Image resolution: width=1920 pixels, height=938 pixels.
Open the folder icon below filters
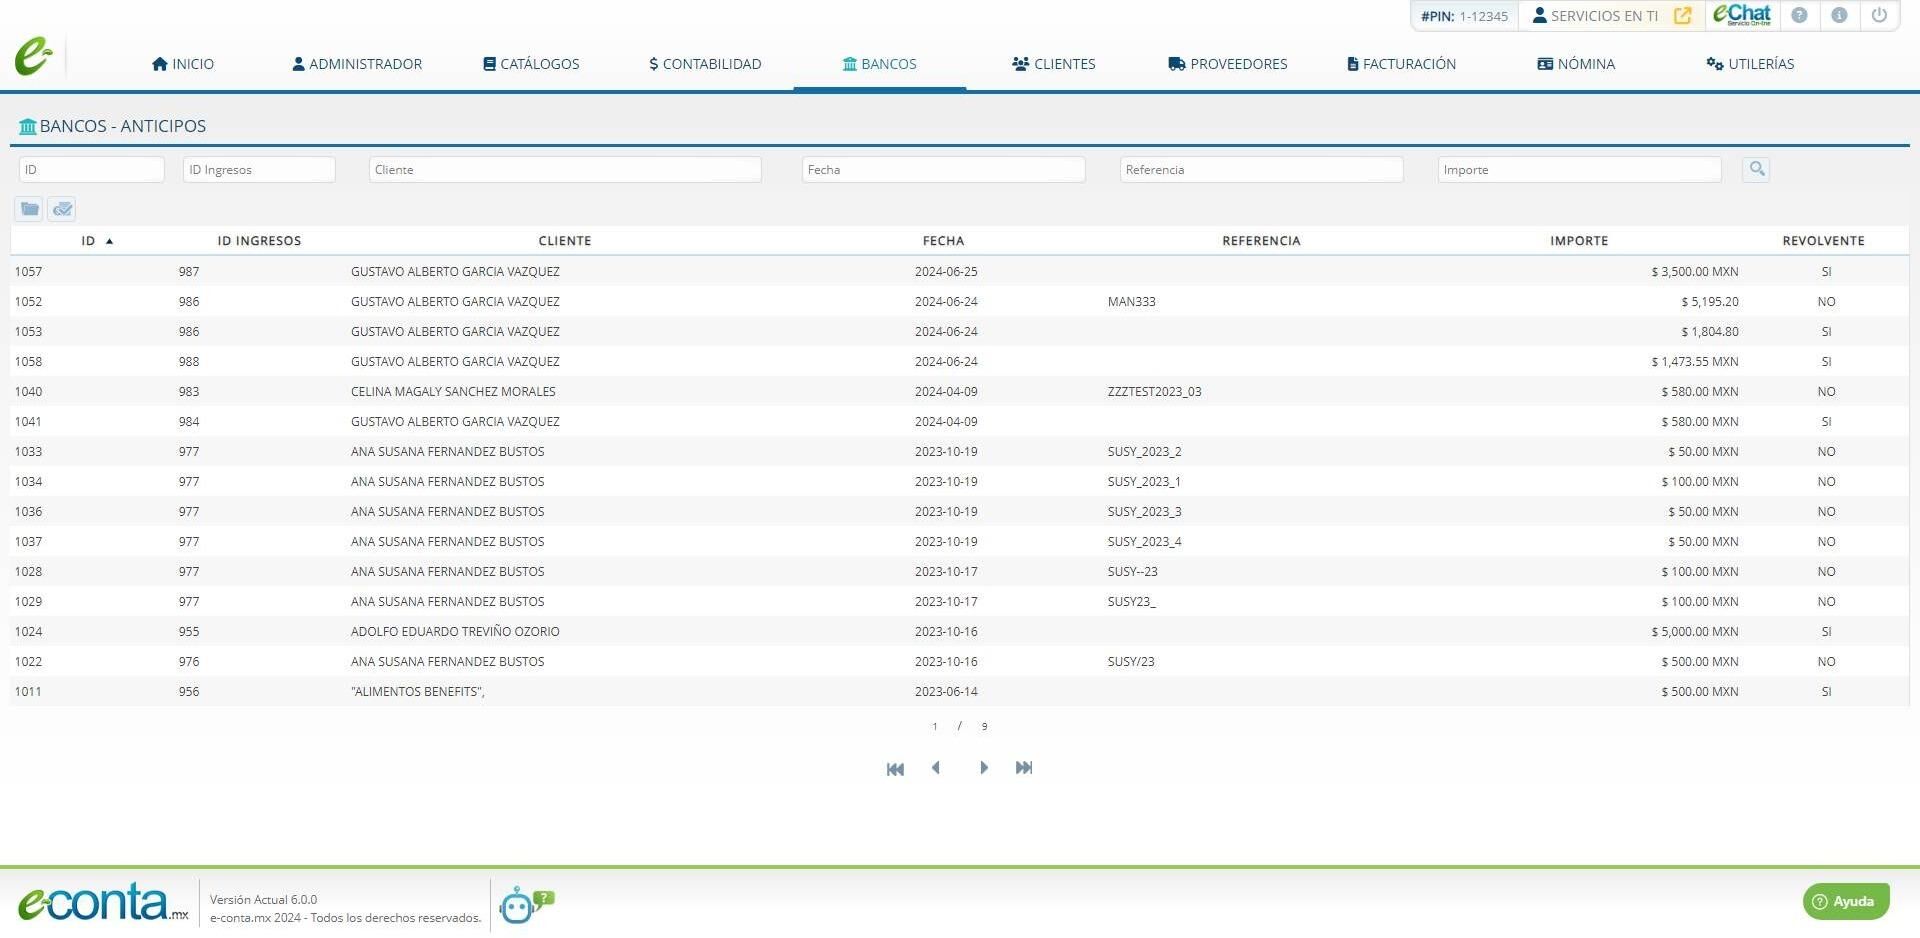pyautogui.click(x=30, y=209)
